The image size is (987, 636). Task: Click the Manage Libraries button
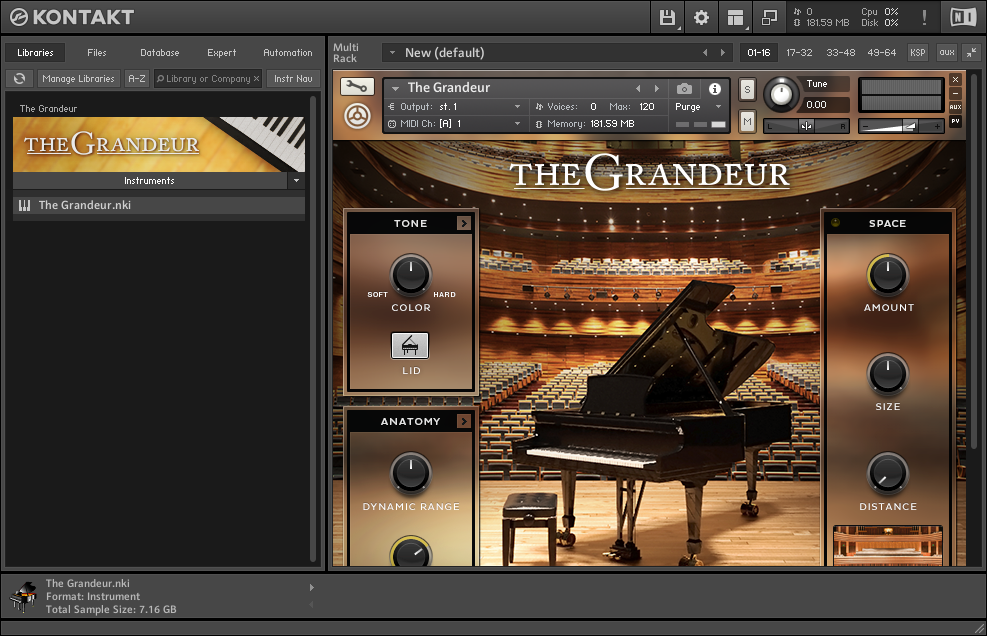click(79, 78)
